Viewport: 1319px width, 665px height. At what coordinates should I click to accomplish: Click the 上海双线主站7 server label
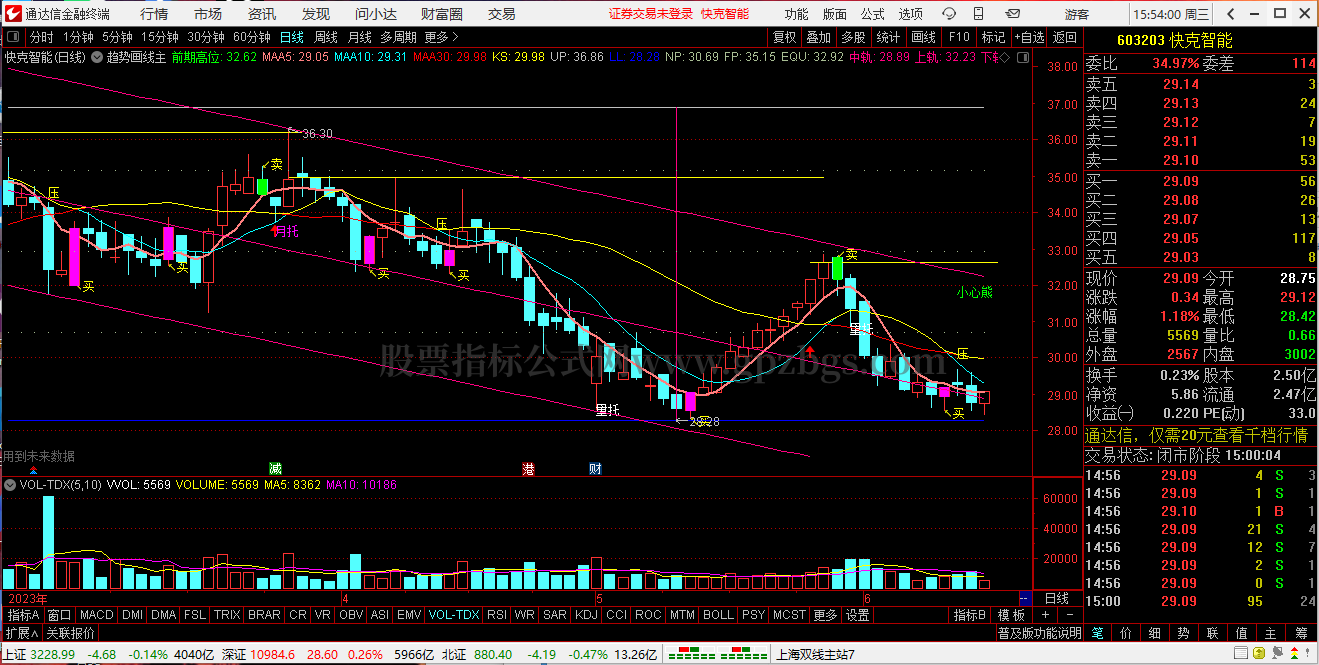pos(815,655)
